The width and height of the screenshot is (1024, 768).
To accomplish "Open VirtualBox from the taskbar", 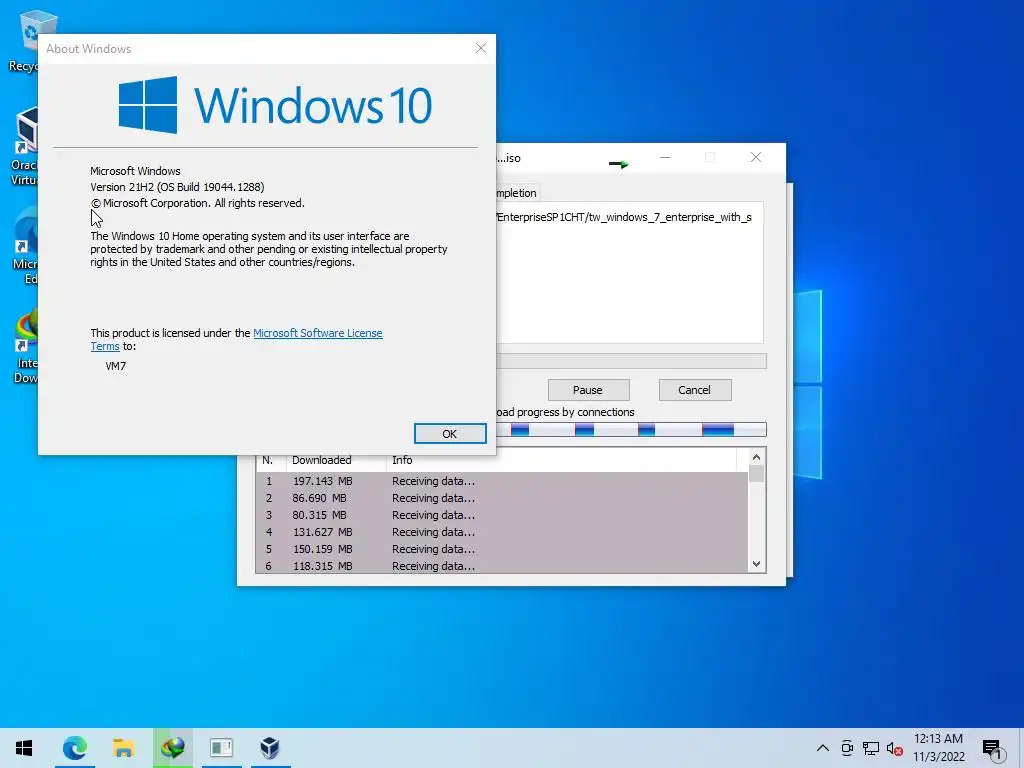I will [270, 748].
